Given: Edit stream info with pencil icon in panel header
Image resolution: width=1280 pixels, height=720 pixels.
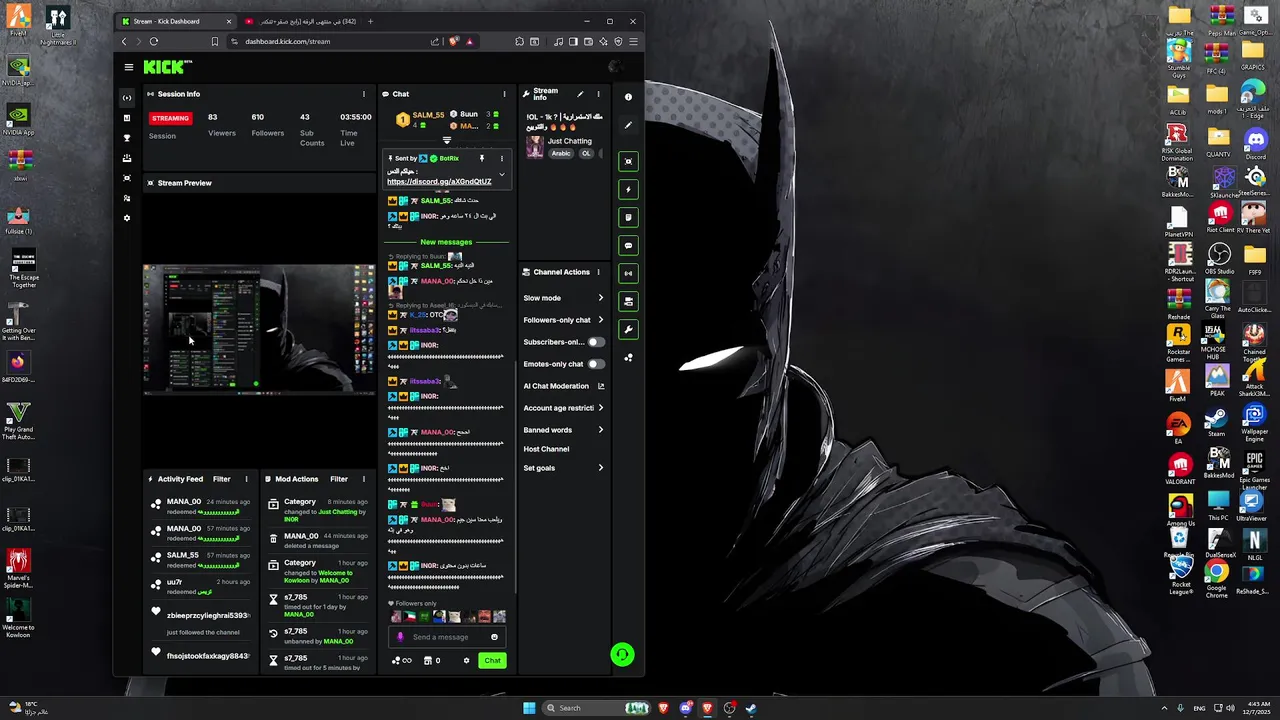Looking at the screenshot, I should tap(580, 94).
